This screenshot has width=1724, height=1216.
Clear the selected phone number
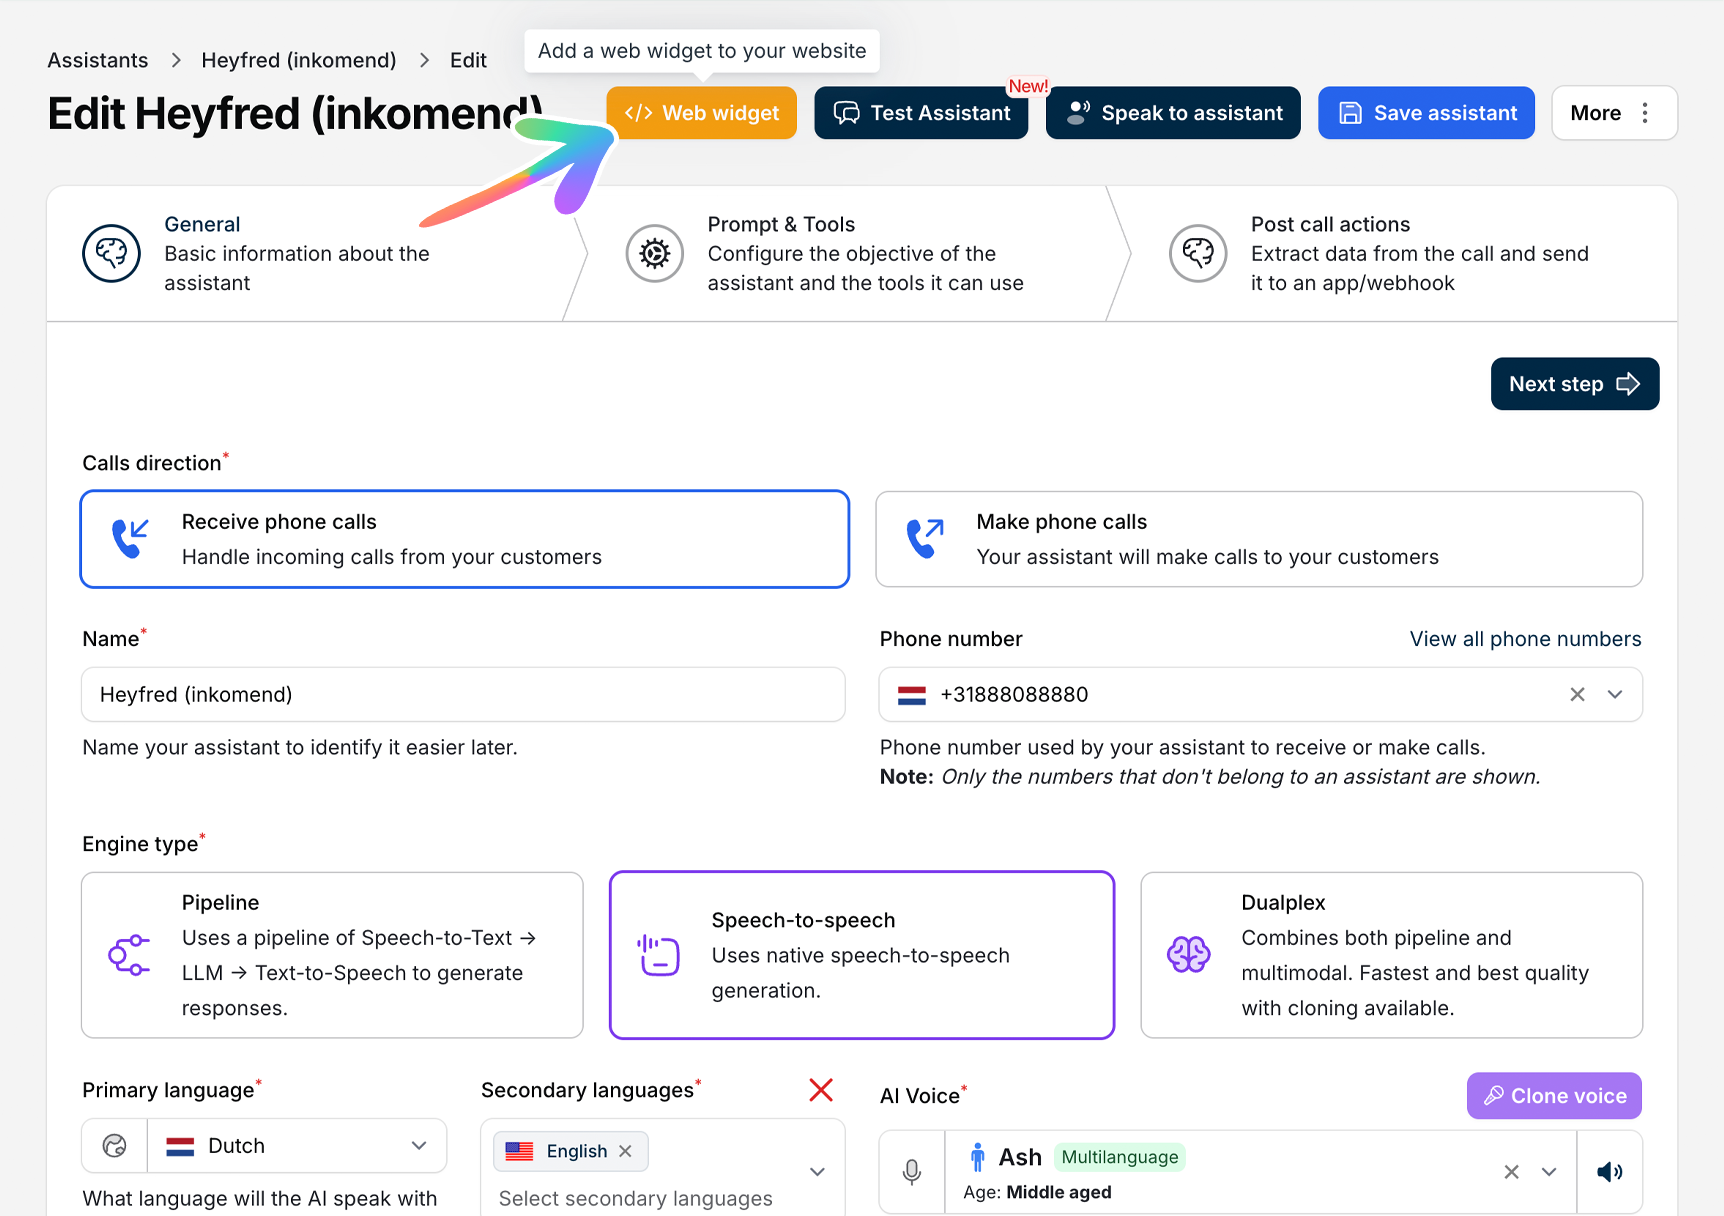click(1577, 694)
